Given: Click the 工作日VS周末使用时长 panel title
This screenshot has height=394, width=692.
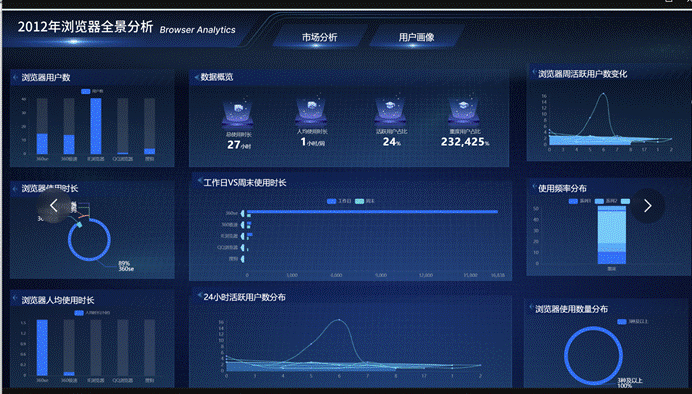Looking at the screenshot, I should click(x=244, y=183).
